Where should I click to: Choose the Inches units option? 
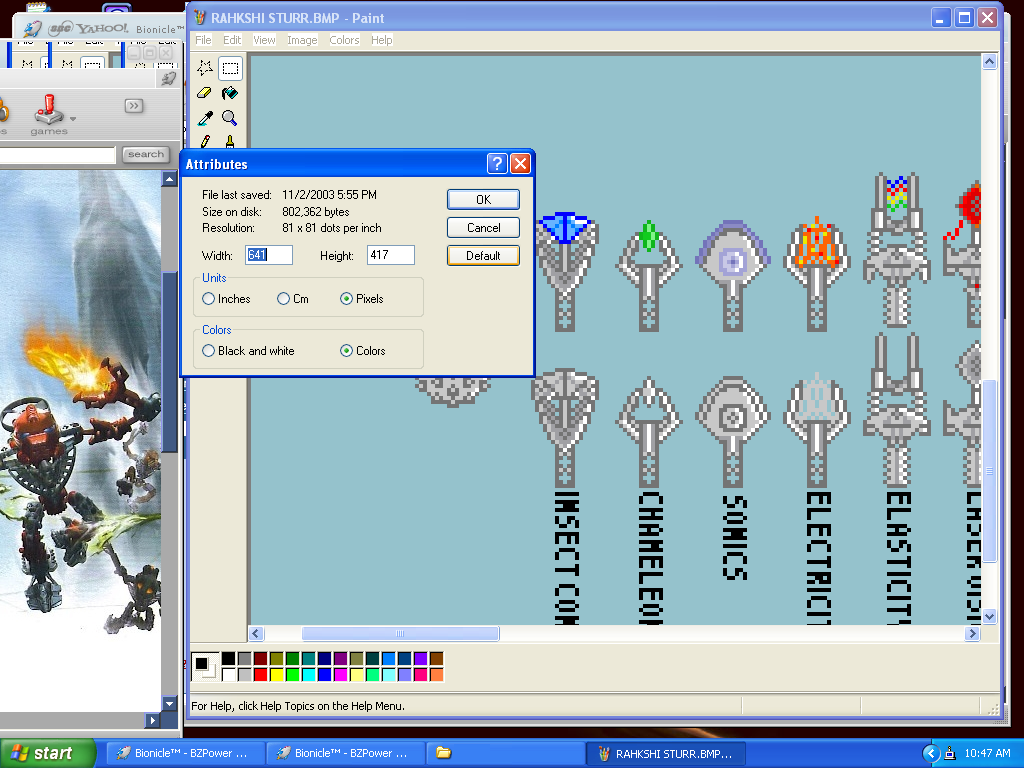[208, 298]
